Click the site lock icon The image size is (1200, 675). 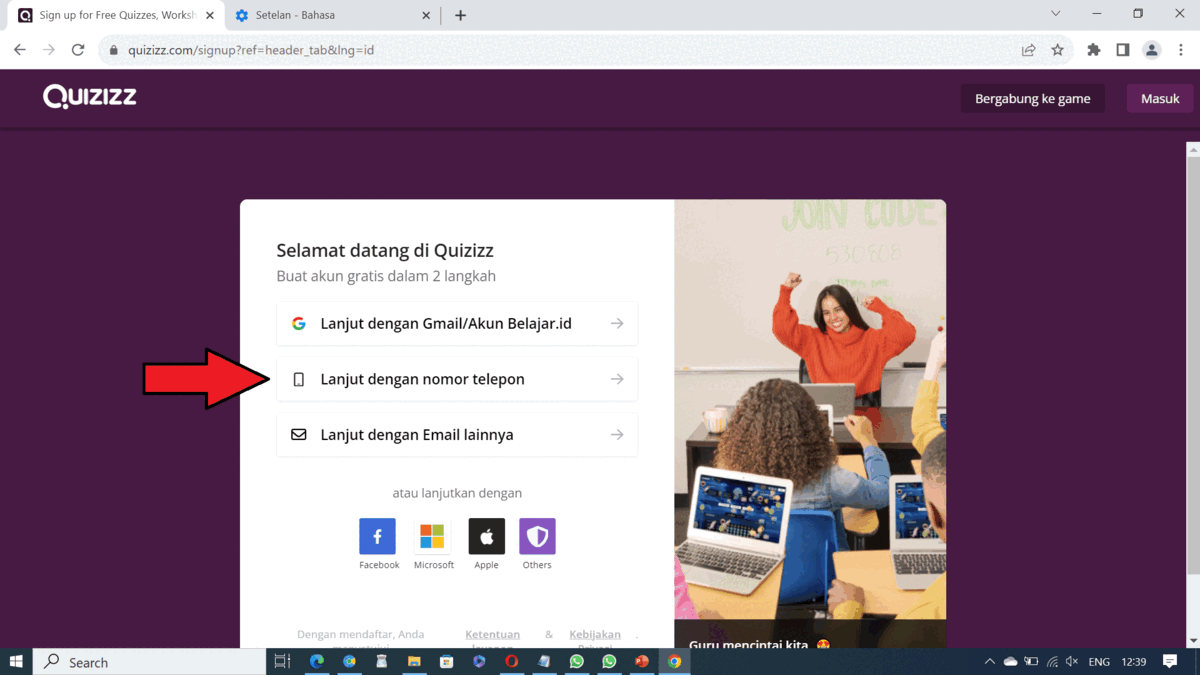coord(113,50)
